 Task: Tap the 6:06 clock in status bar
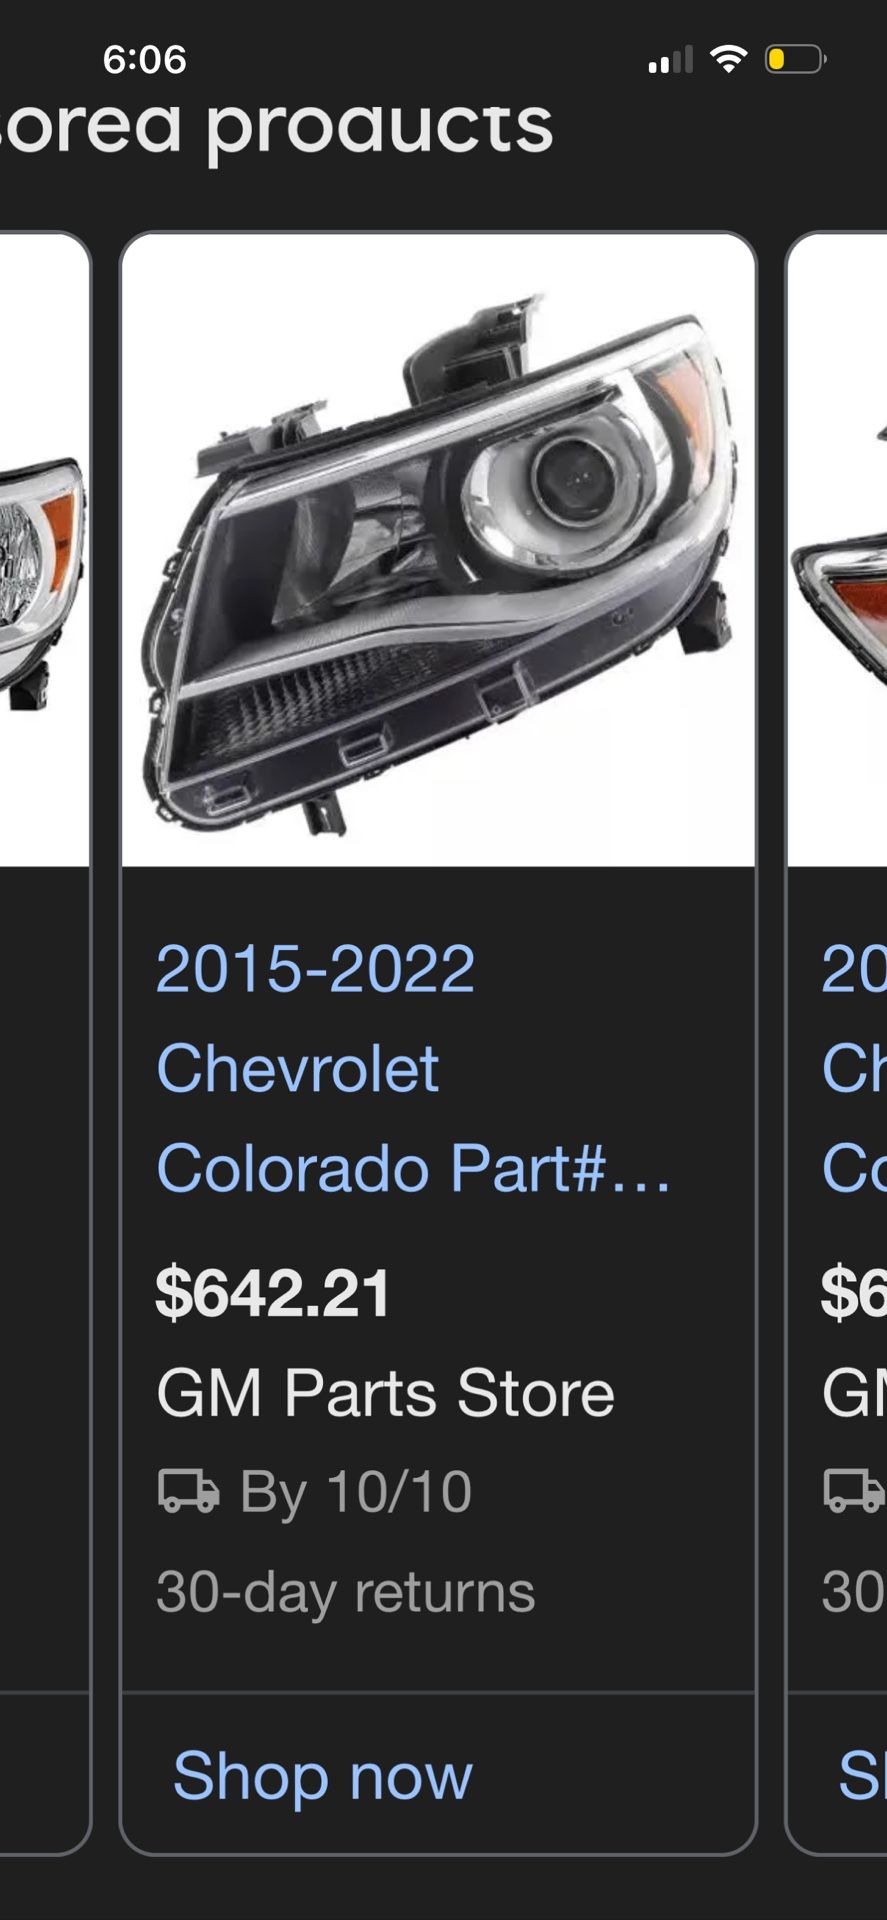[x=144, y=59]
